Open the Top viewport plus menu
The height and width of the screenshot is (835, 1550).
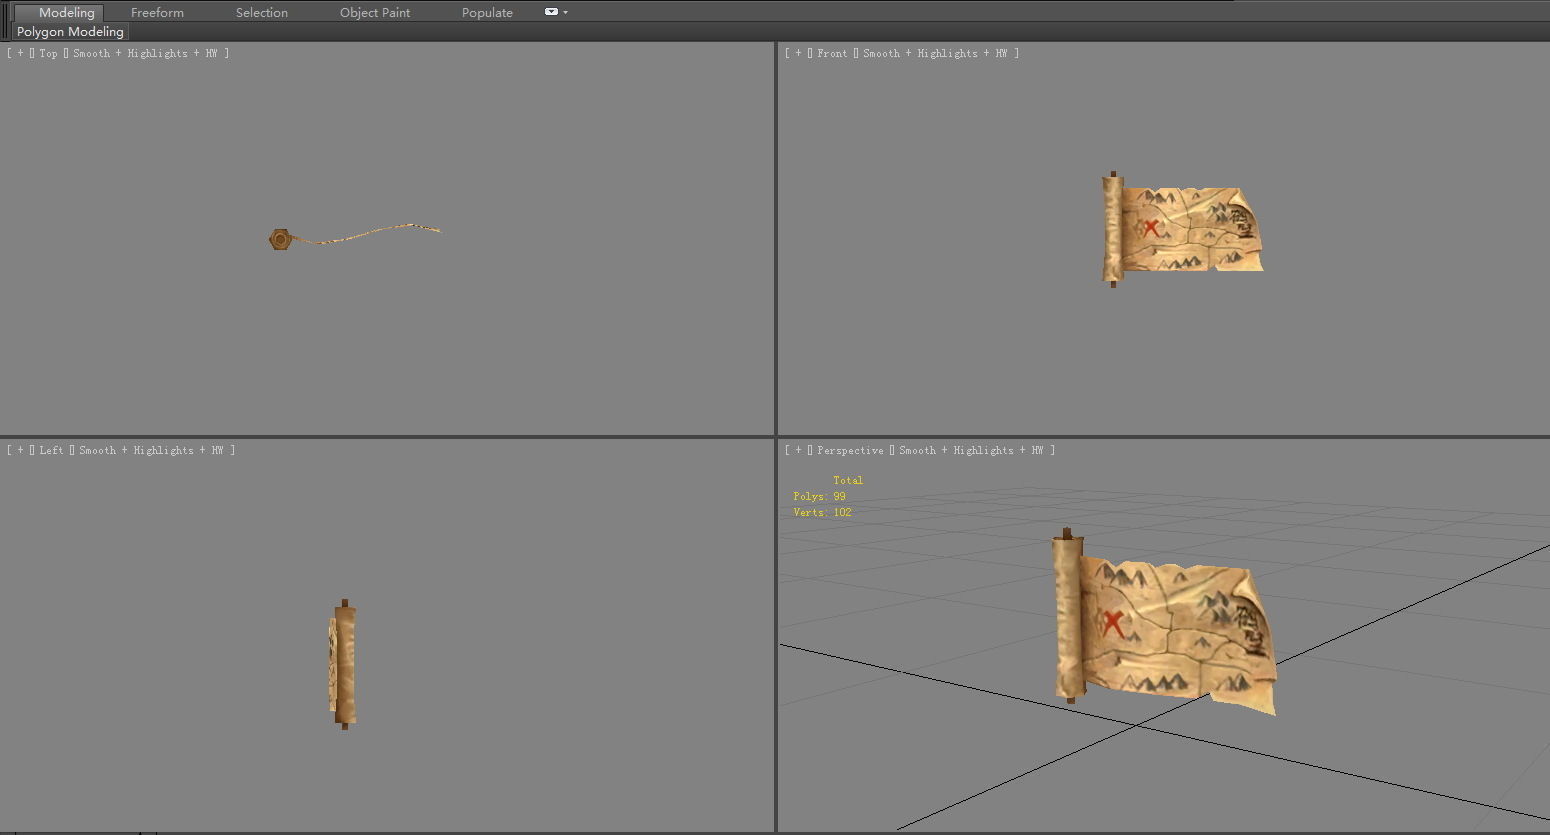pos(20,54)
